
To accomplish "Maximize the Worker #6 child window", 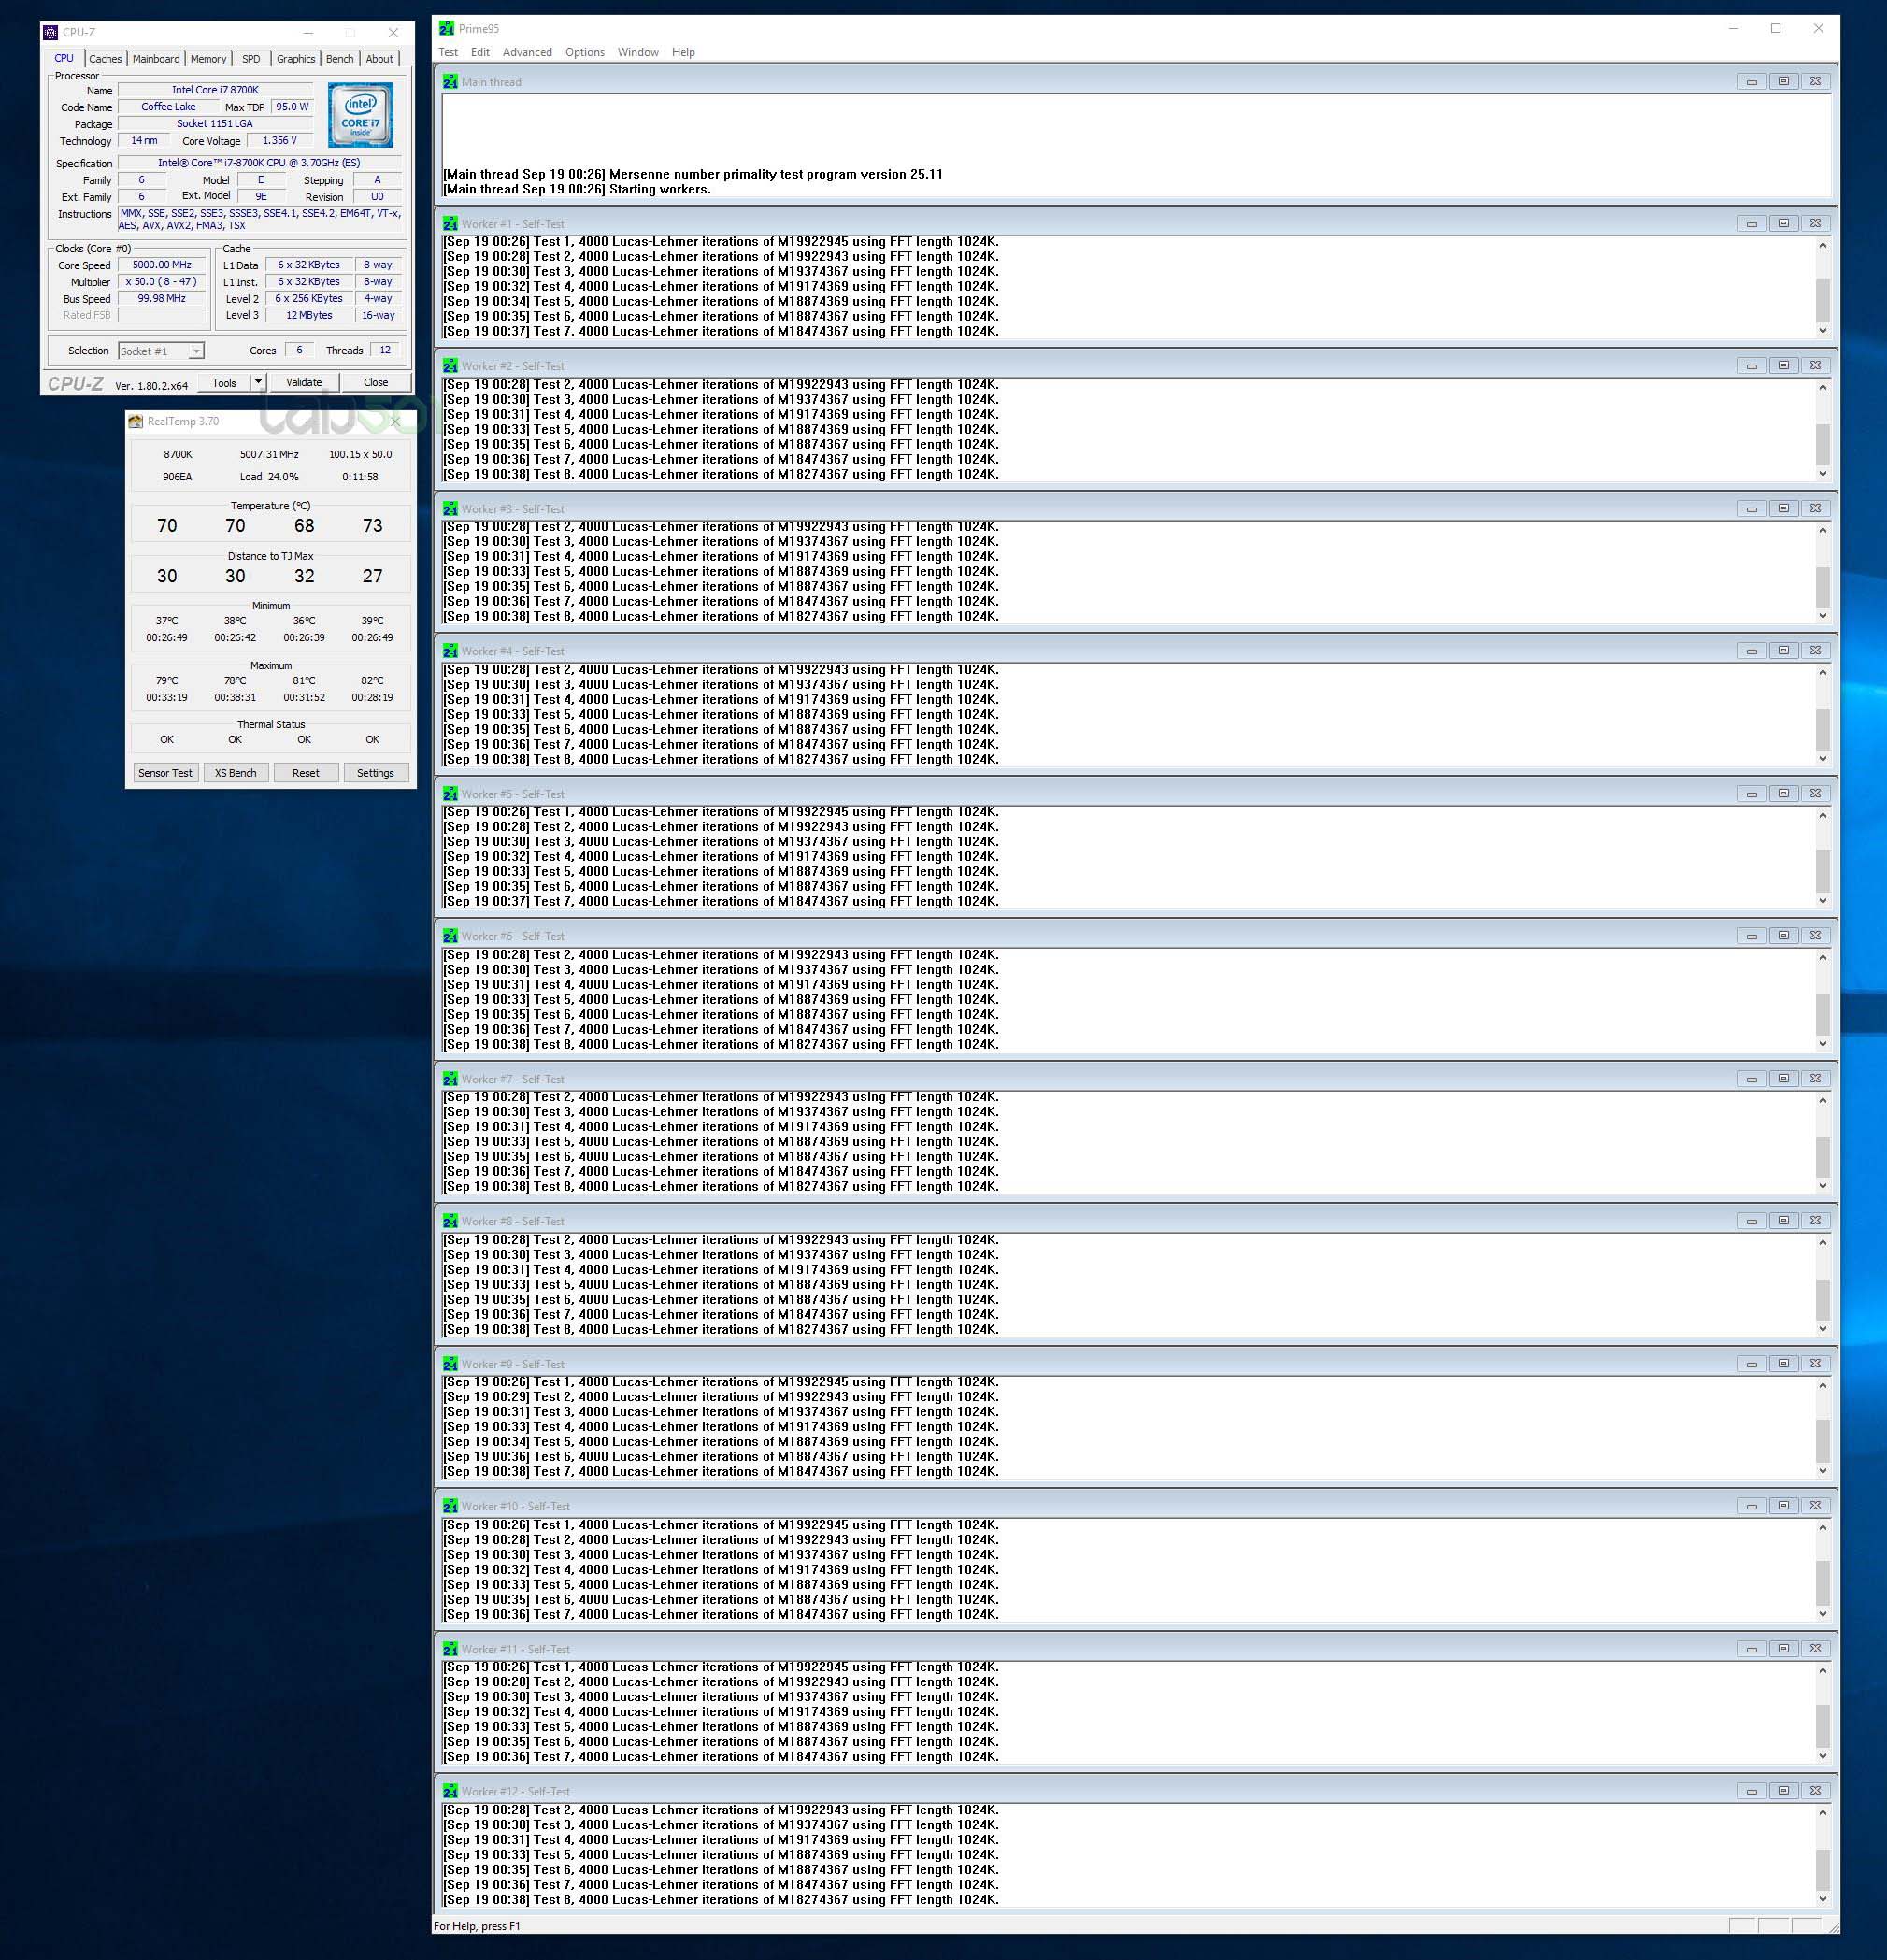I will coord(1783,935).
